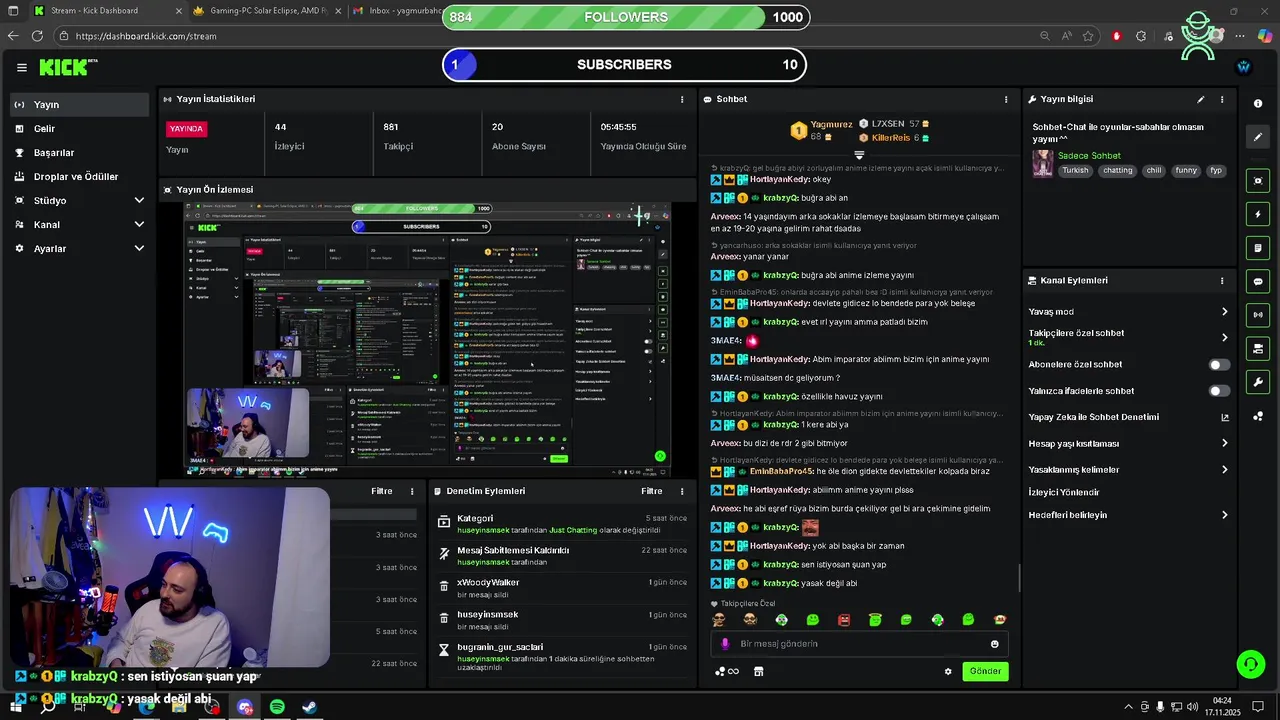The width and height of the screenshot is (1280, 720).
Task: Click the info icon in the right sidebar
Action: click(x=1258, y=103)
